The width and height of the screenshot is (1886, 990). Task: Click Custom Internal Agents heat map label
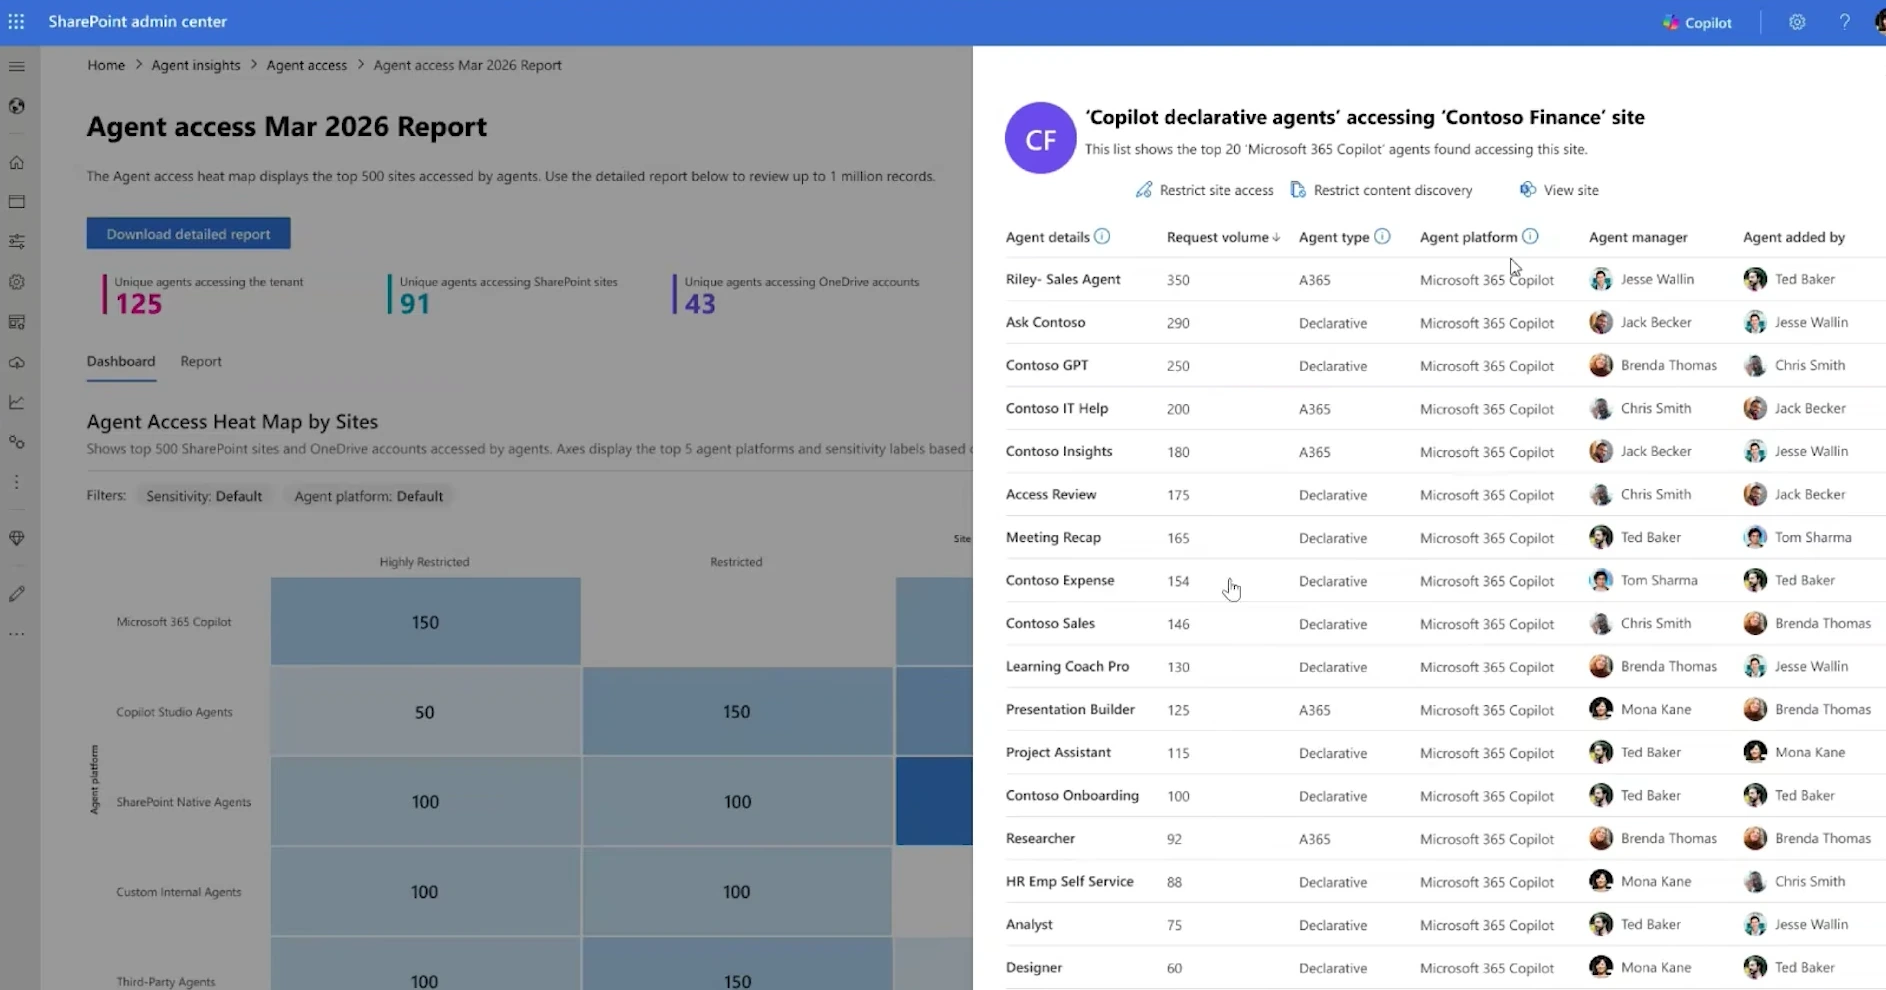click(178, 892)
